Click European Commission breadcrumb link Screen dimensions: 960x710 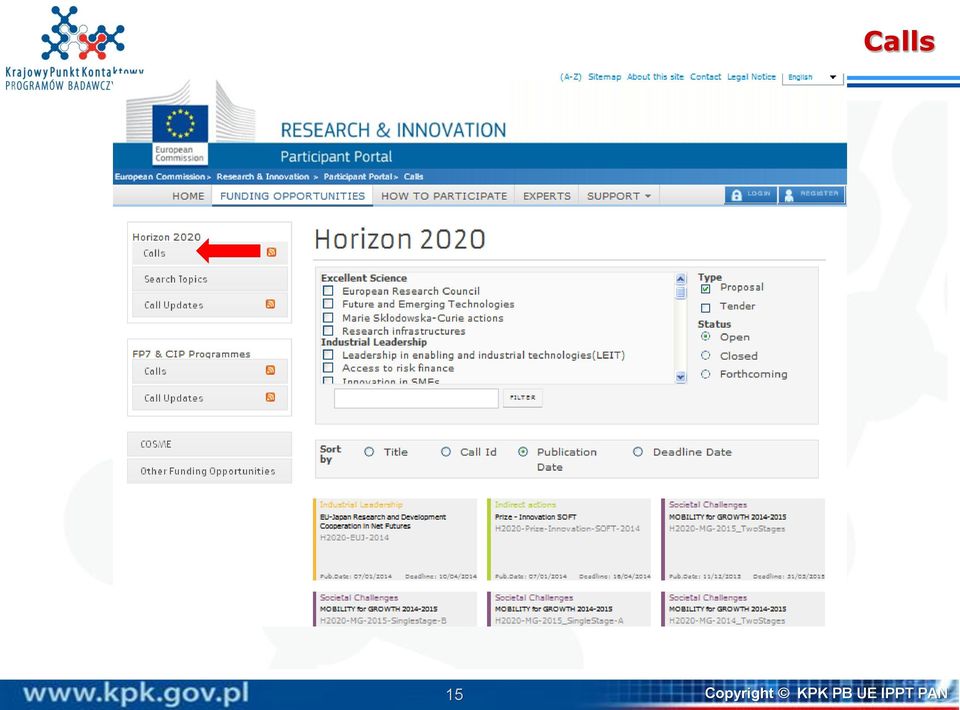[x=160, y=177]
